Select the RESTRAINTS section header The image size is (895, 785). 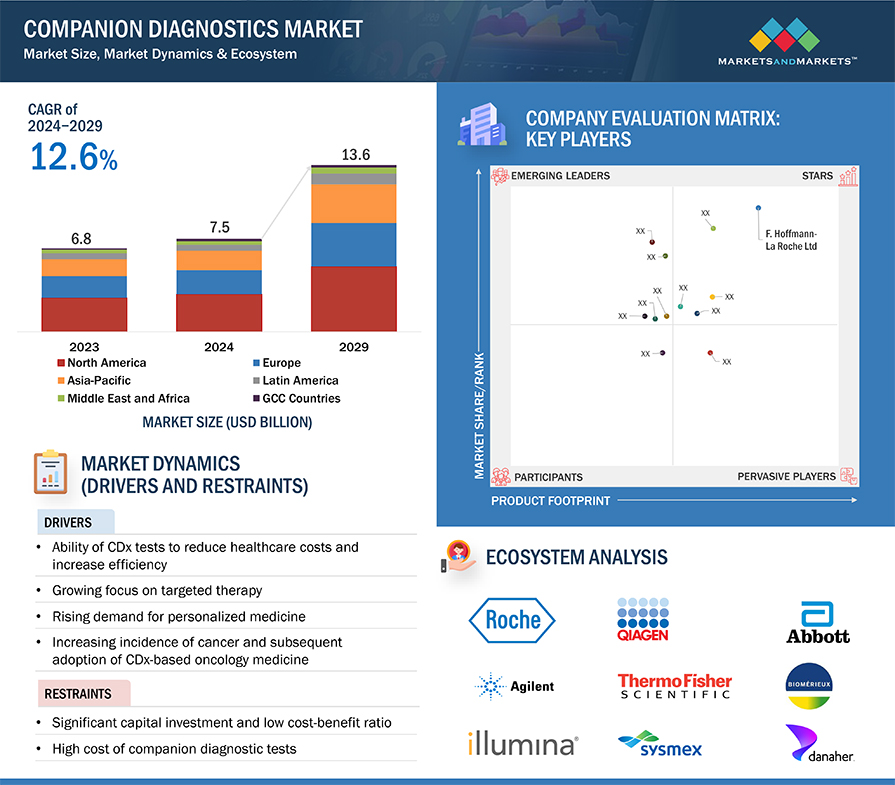click(78, 692)
